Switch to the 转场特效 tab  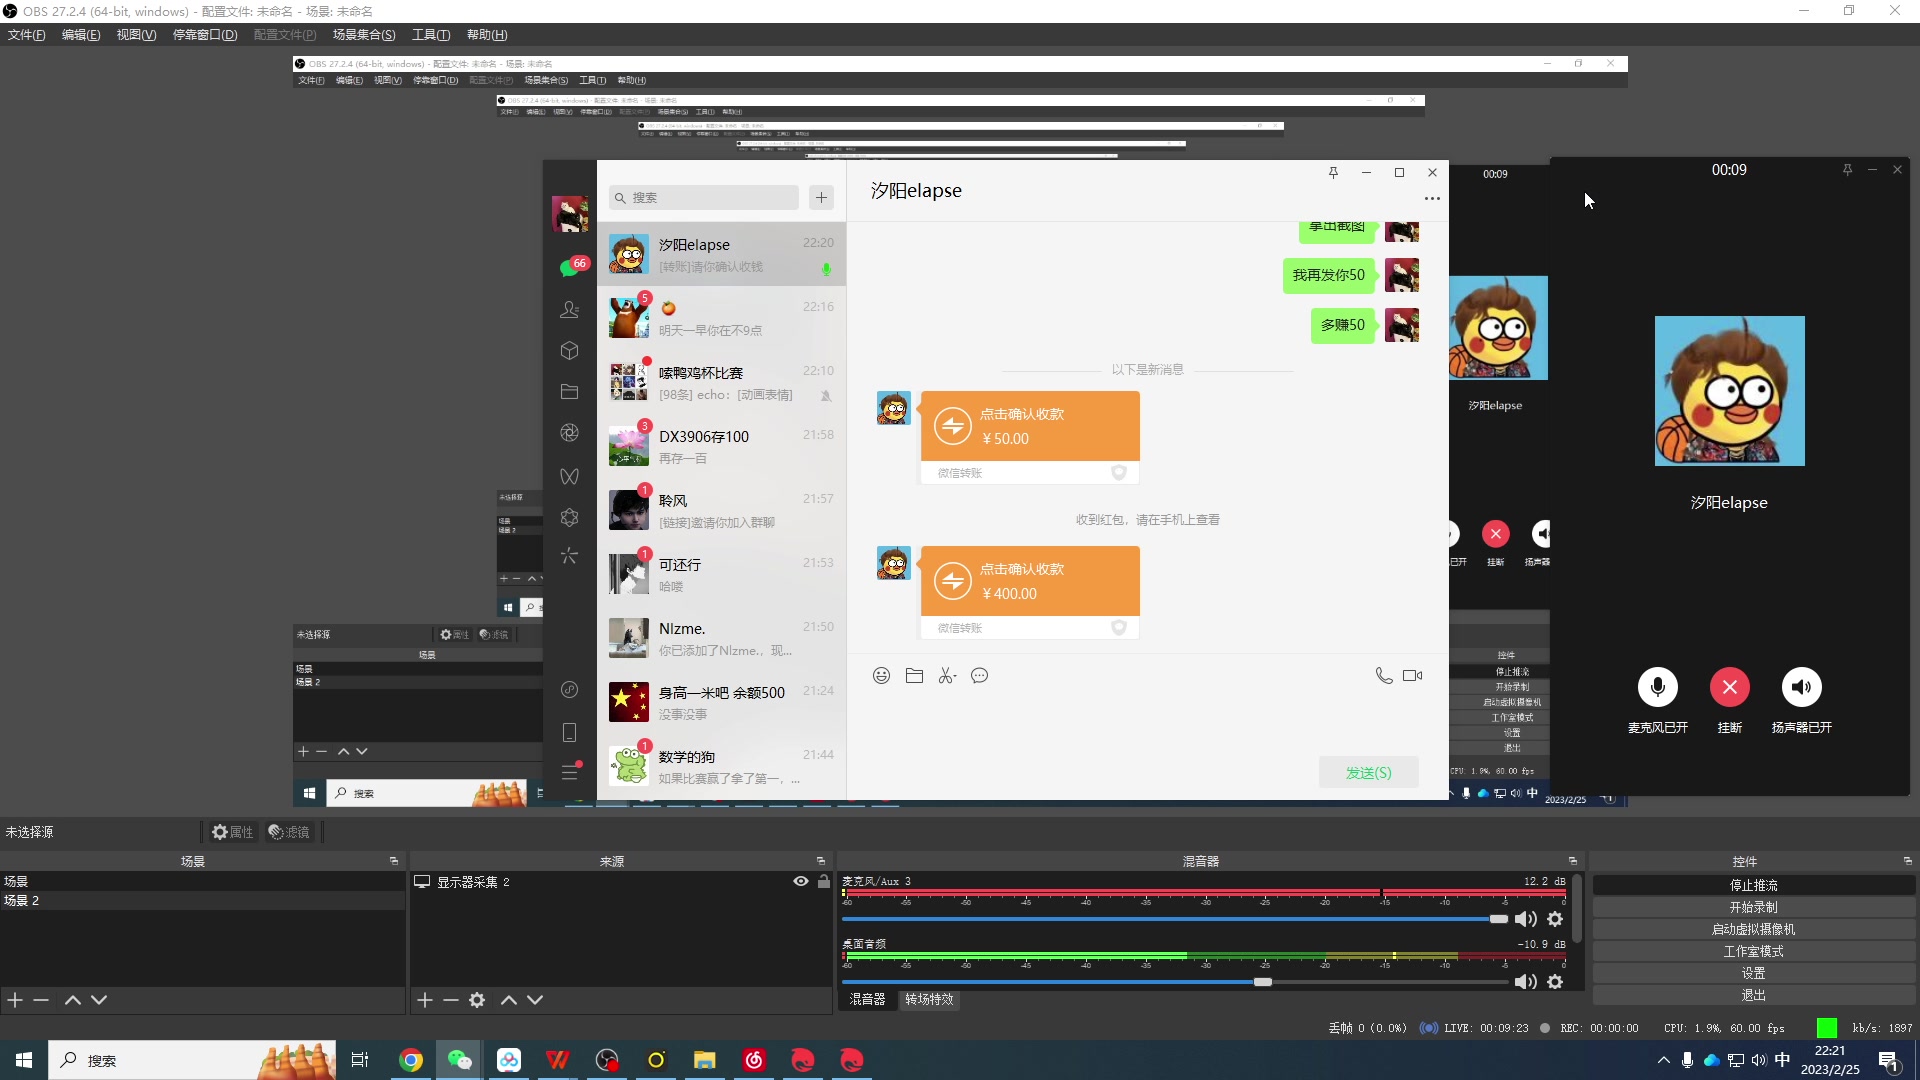coord(929,999)
